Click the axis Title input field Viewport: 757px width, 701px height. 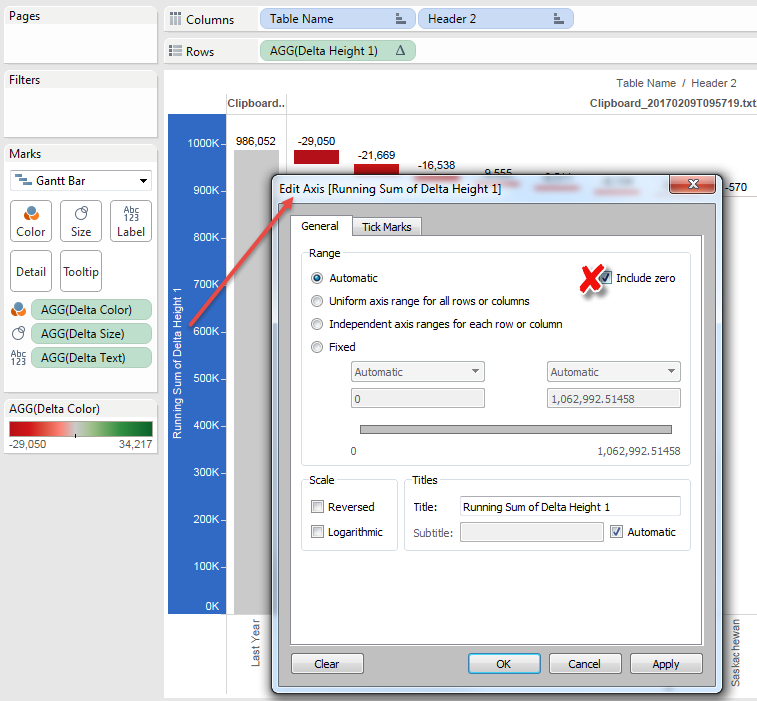coord(570,506)
